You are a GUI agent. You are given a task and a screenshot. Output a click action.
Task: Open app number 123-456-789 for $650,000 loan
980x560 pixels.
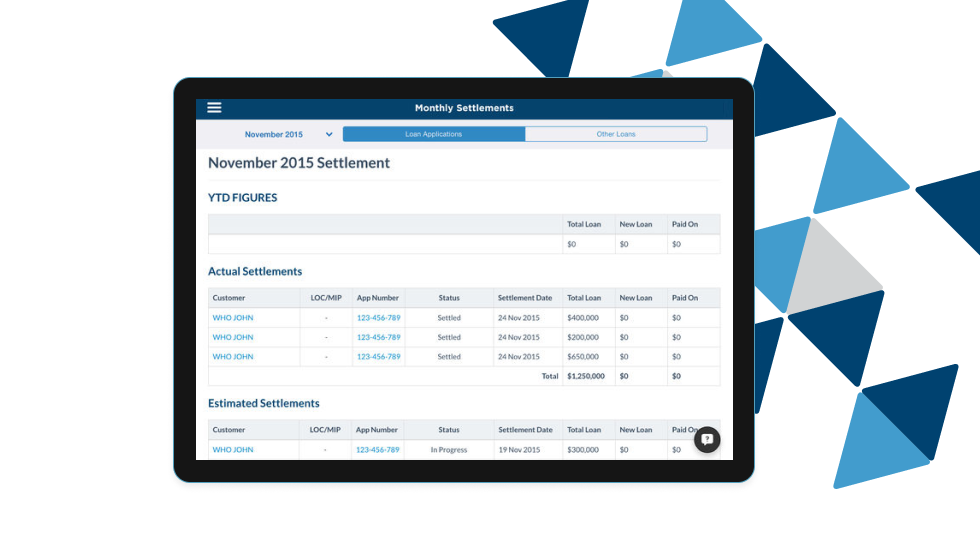click(378, 356)
